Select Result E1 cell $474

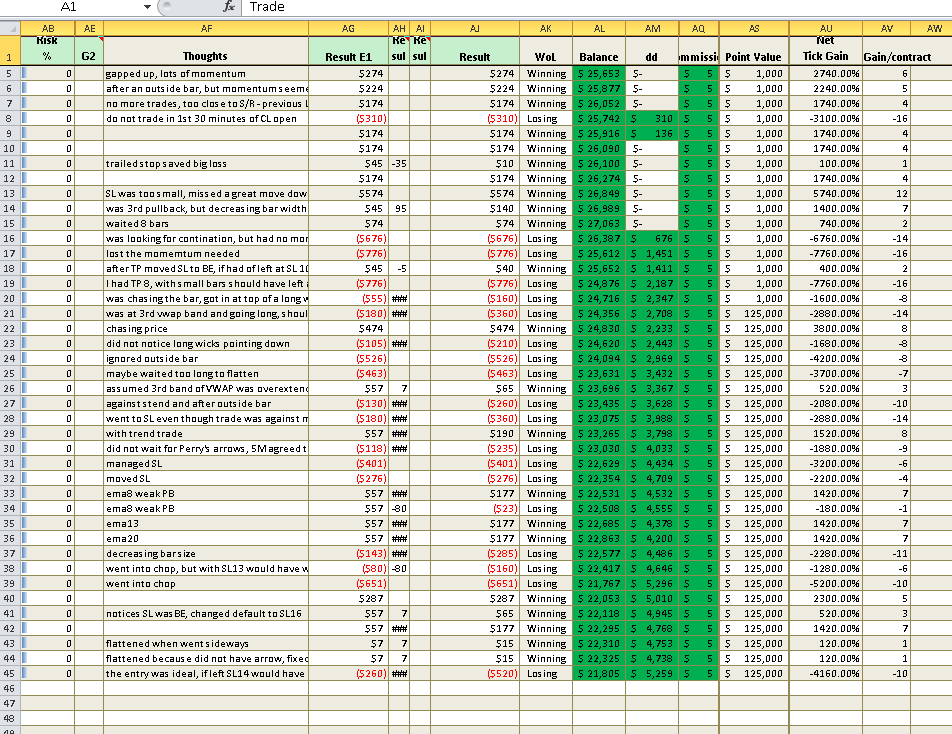[348, 328]
